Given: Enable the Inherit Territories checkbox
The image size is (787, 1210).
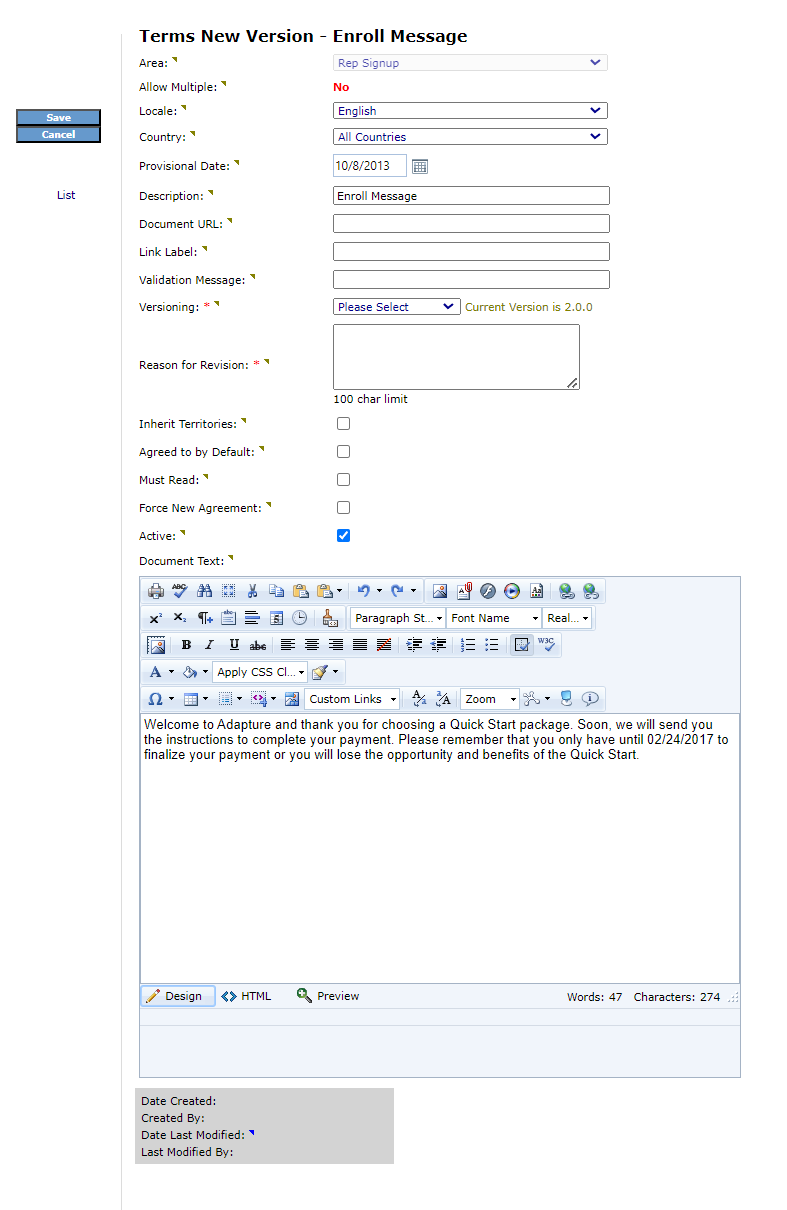Looking at the screenshot, I should (343, 424).
